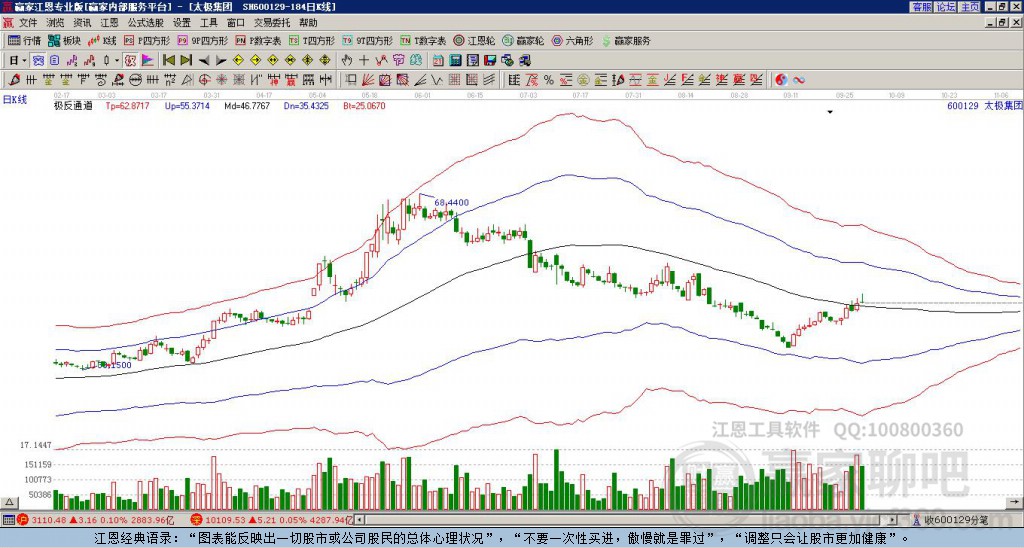
Task: Open the 江恩轮 Gann wheel
Action: 475,40
